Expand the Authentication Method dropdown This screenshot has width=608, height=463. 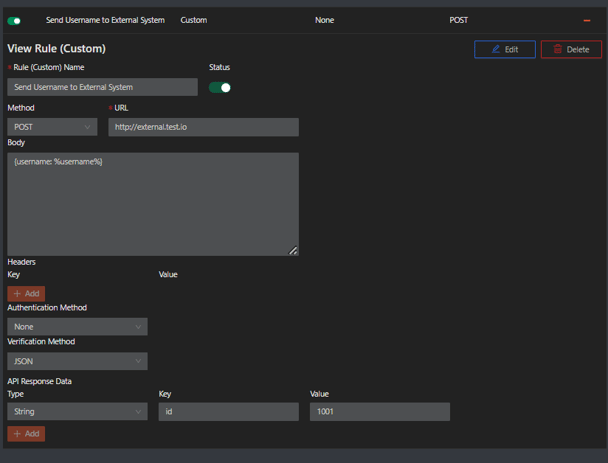(77, 327)
